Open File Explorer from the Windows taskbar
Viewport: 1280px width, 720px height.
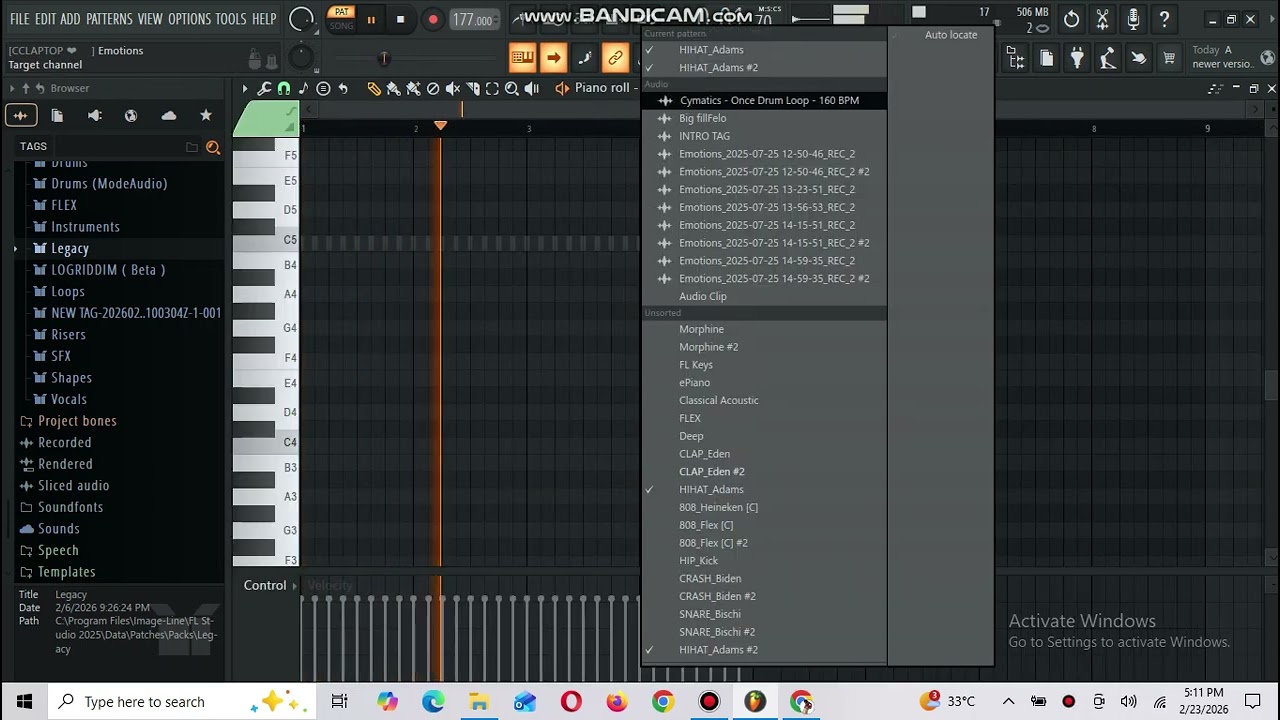point(479,702)
